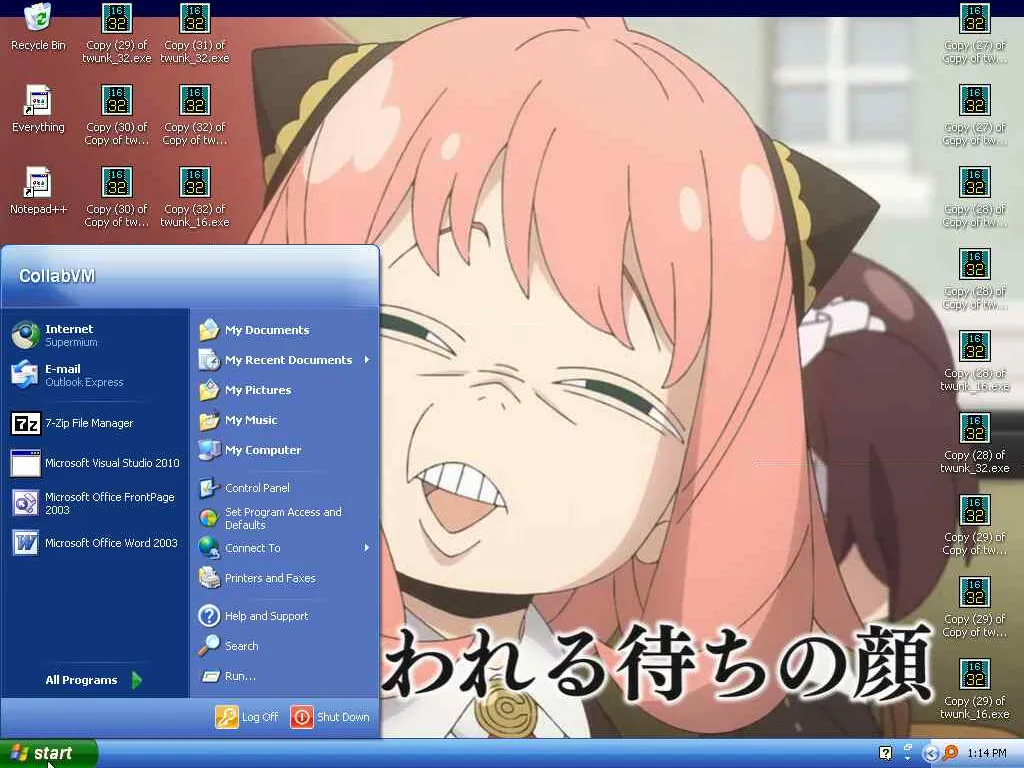Click the Log Off button
This screenshot has height=768, width=1024.
coord(247,717)
